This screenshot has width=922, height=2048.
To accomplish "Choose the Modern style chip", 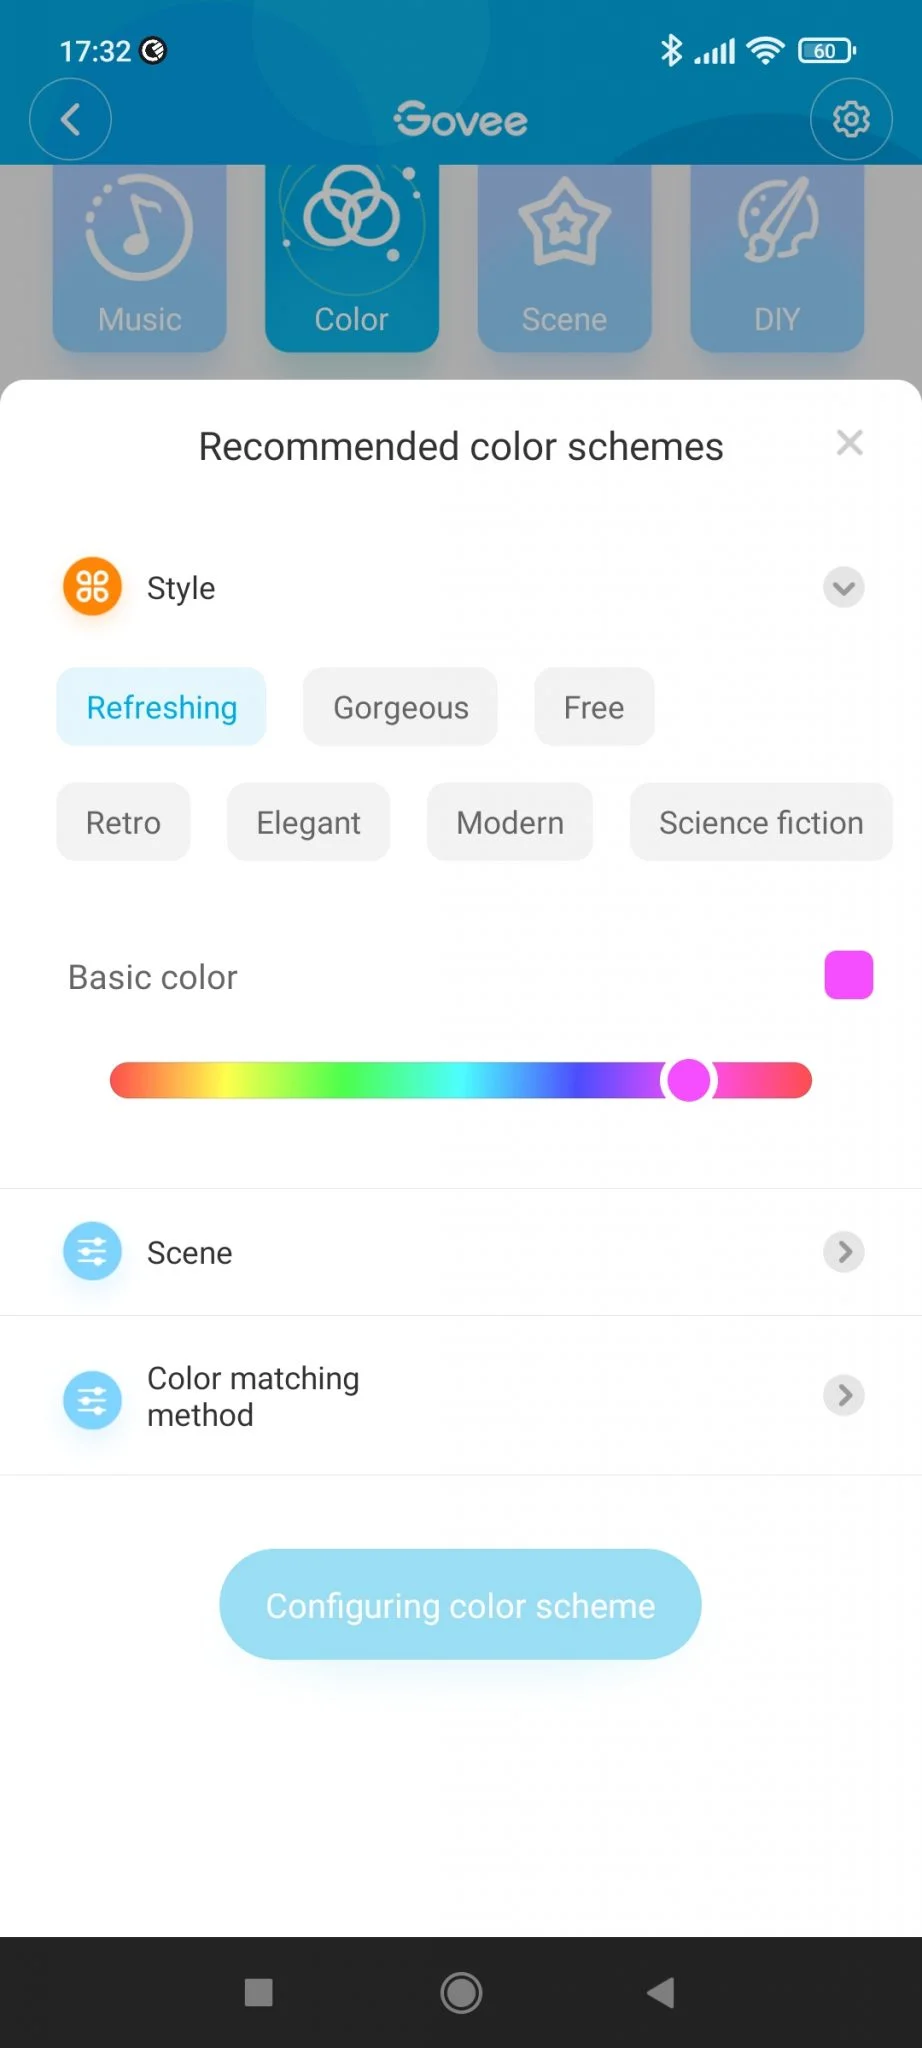I will click(x=510, y=822).
